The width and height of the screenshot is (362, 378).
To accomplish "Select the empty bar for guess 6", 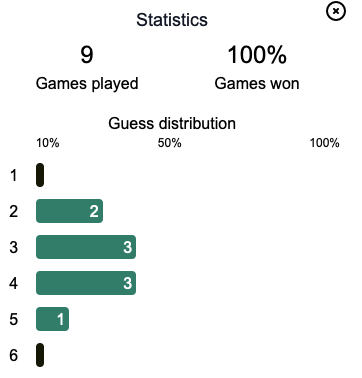I will coord(40,355).
